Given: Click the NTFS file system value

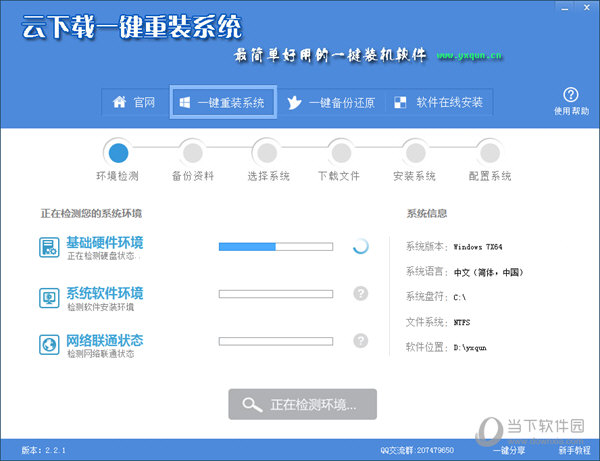Looking at the screenshot, I should 462,323.
